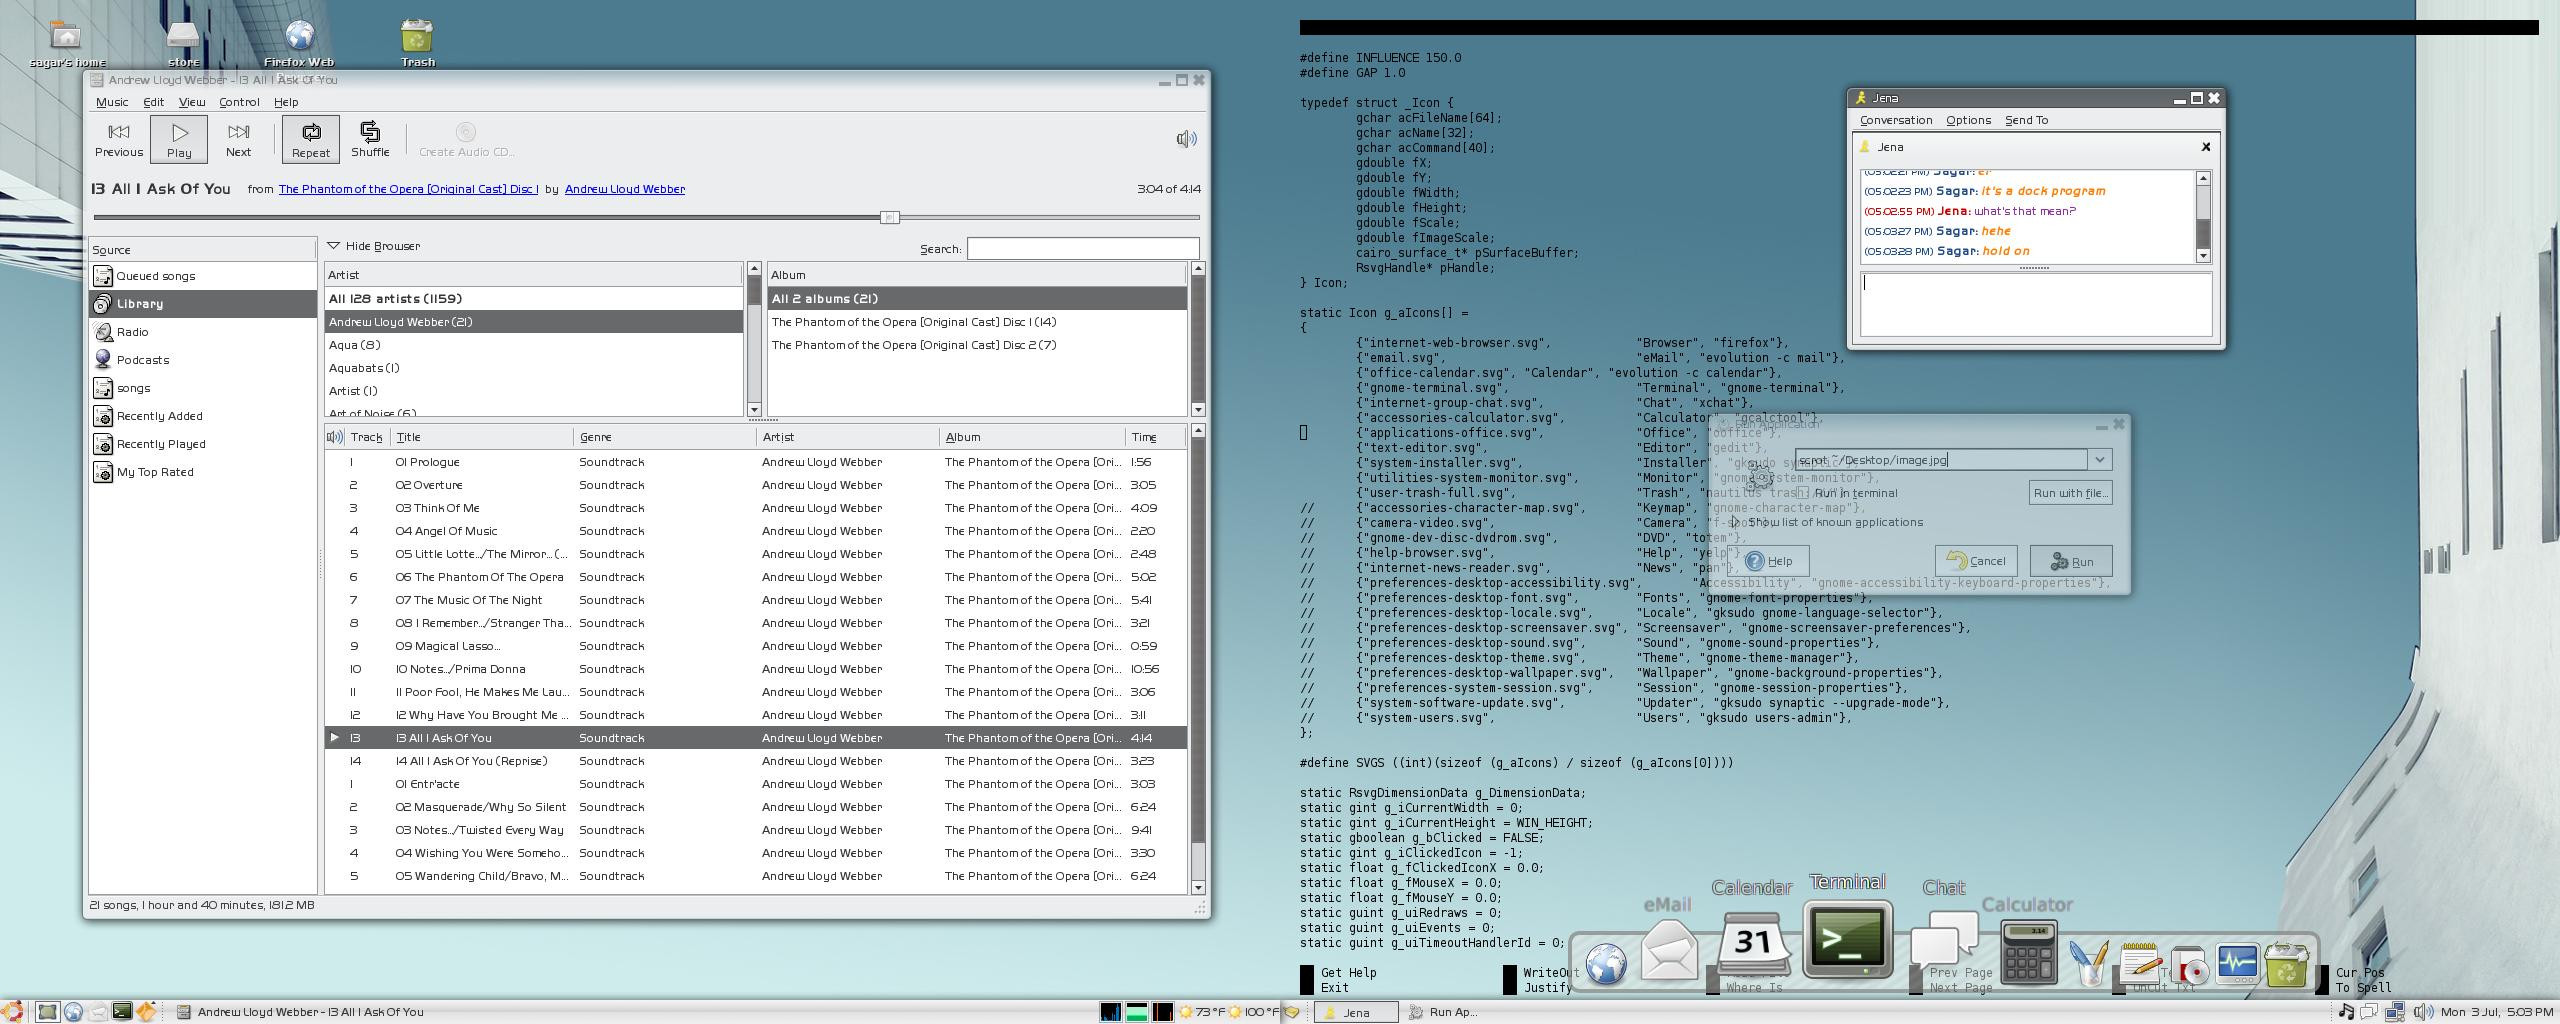Select the '03 Think Of Me' track row
Screen dimensions: 2560x1024
(x=756, y=508)
